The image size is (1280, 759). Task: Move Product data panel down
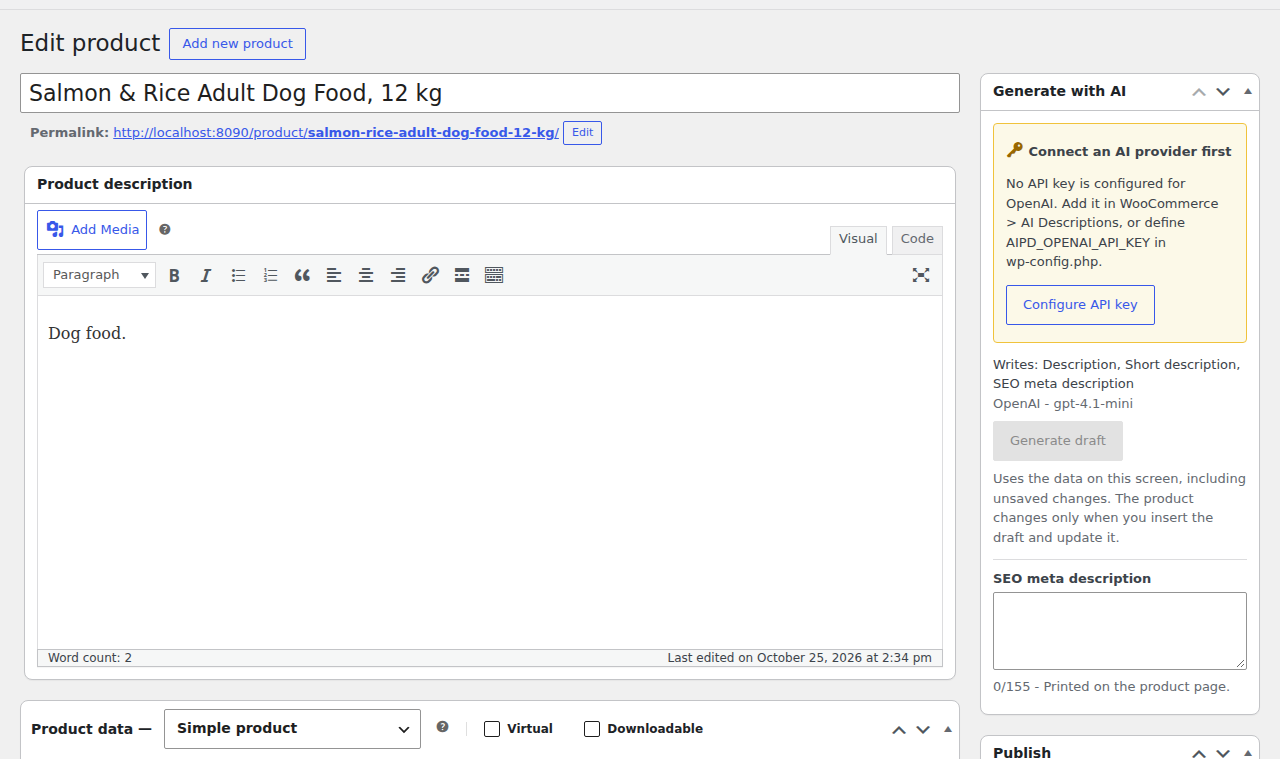tap(923, 729)
